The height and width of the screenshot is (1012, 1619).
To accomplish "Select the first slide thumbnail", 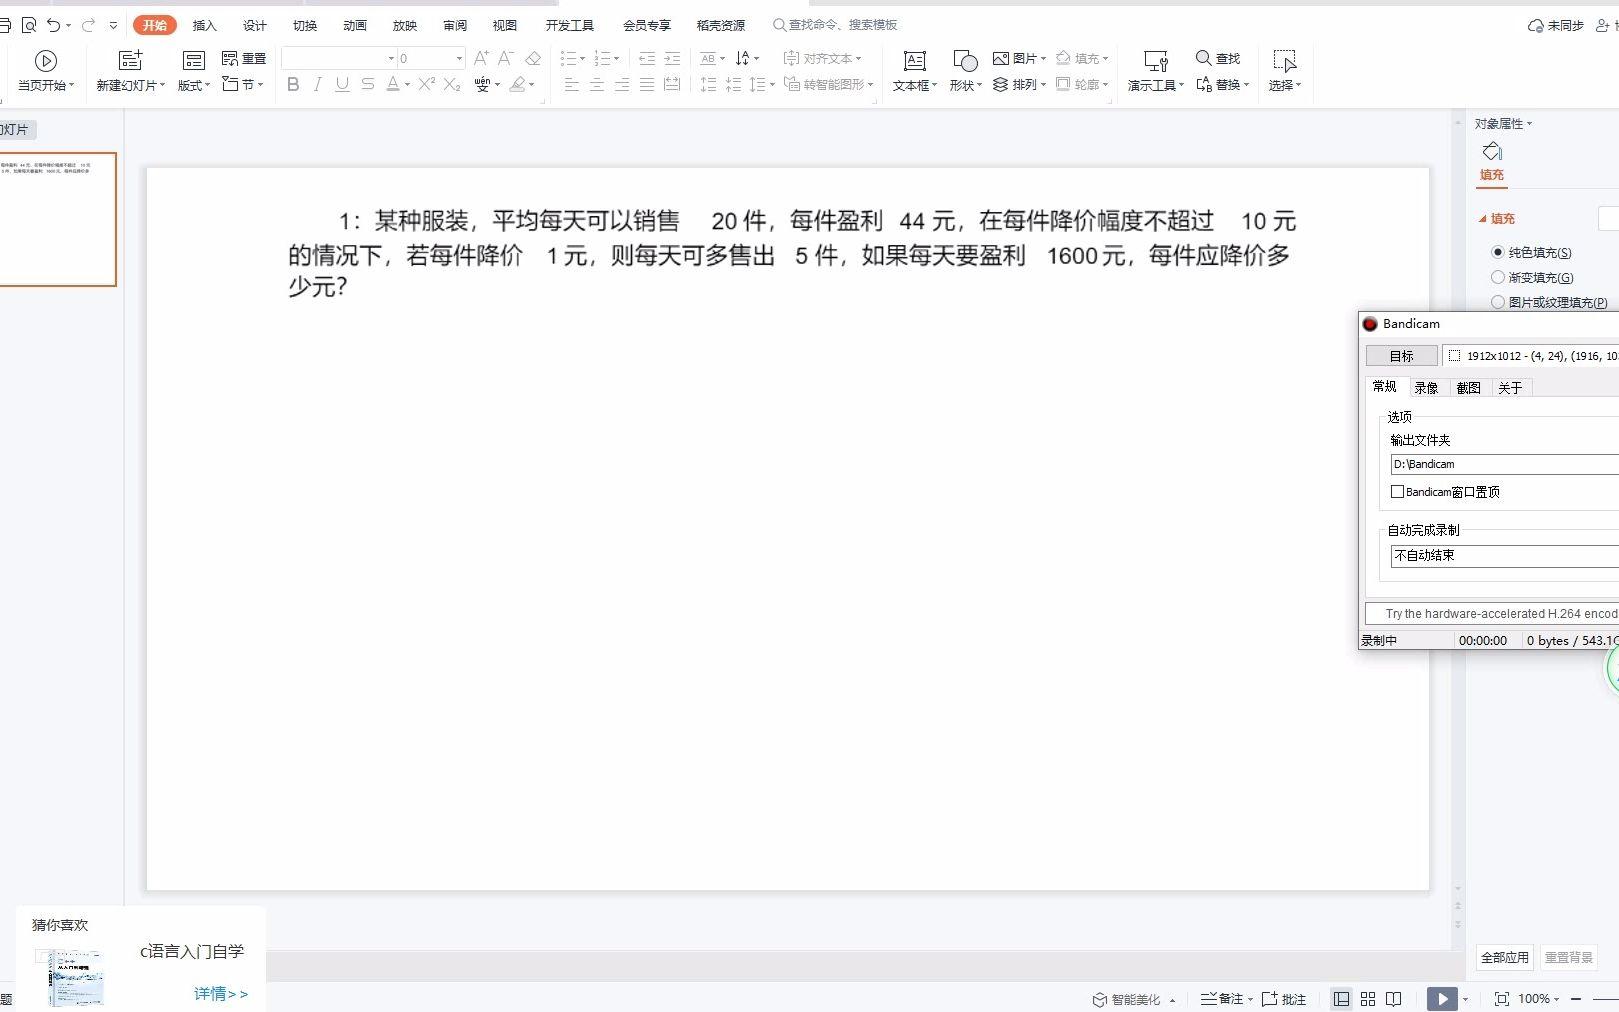I will coord(57,219).
